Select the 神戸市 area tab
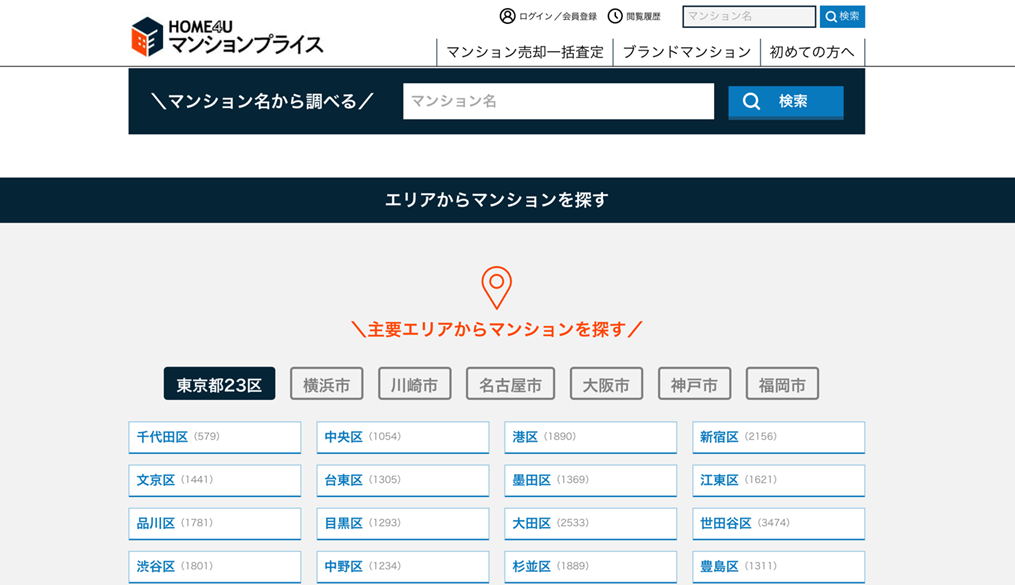 click(695, 384)
